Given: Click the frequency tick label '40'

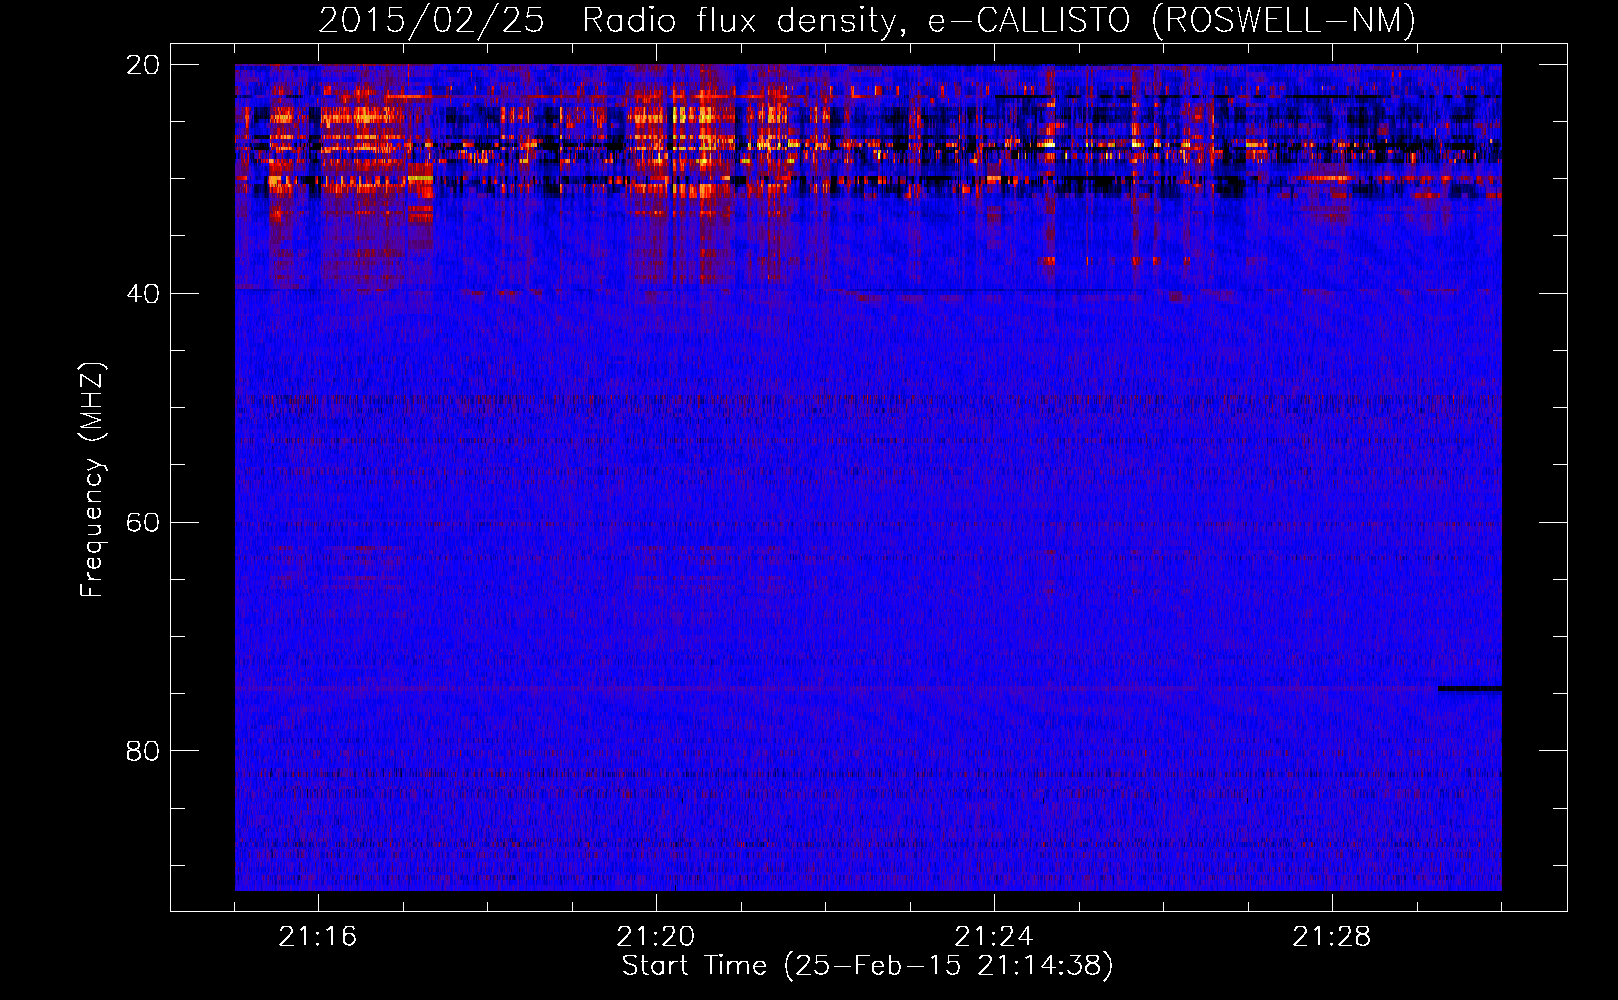Looking at the screenshot, I should click(143, 294).
